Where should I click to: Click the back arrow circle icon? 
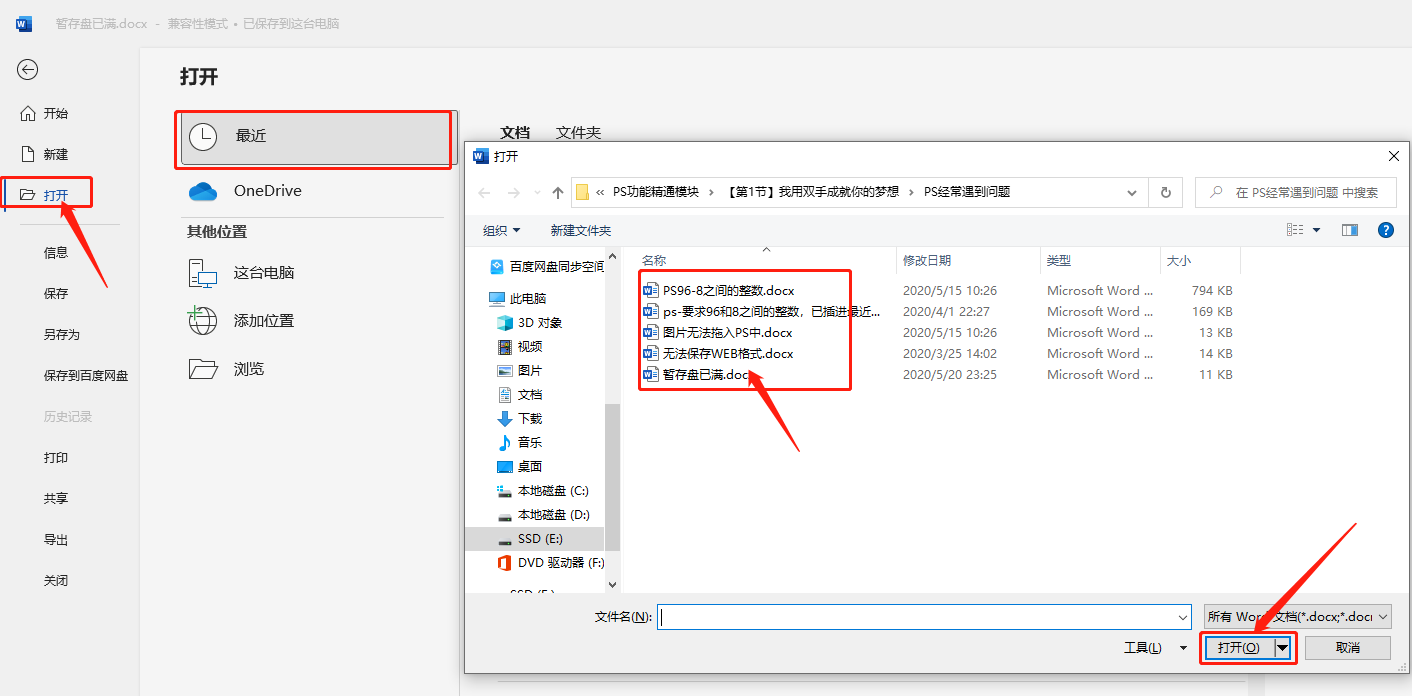(28, 69)
